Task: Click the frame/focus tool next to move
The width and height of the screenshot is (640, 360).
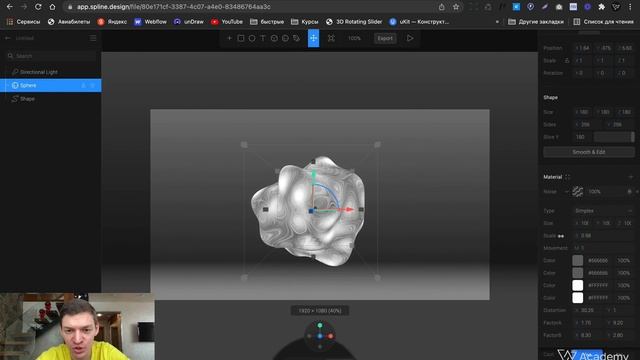Action: click(x=331, y=38)
